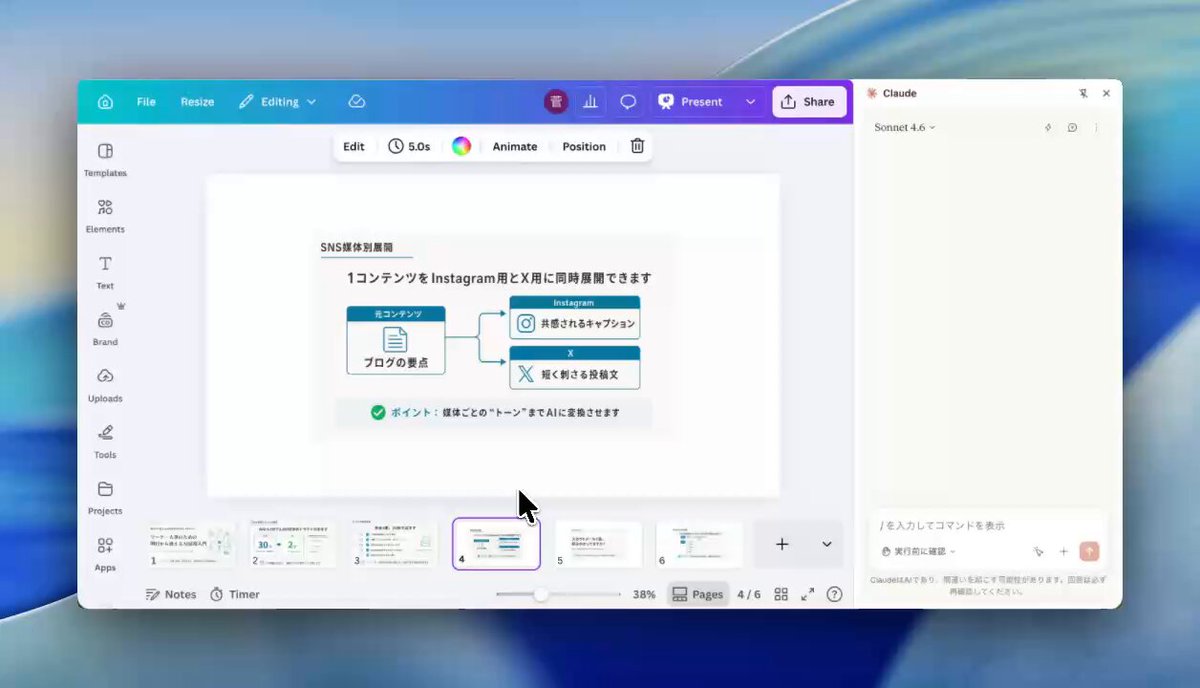Click the ブログの要点 box on slide
Image resolution: width=1200 pixels, height=688 pixels.
(x=396, y=340)
